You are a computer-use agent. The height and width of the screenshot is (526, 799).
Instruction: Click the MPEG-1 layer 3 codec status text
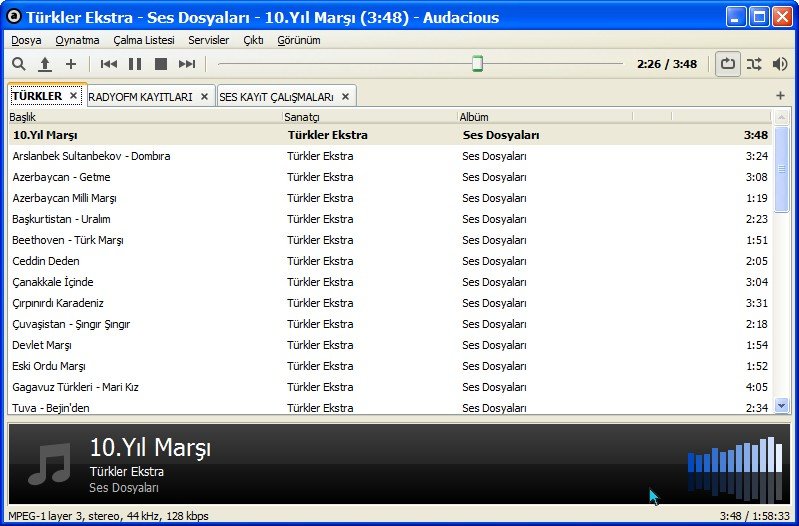pos(108,516)
